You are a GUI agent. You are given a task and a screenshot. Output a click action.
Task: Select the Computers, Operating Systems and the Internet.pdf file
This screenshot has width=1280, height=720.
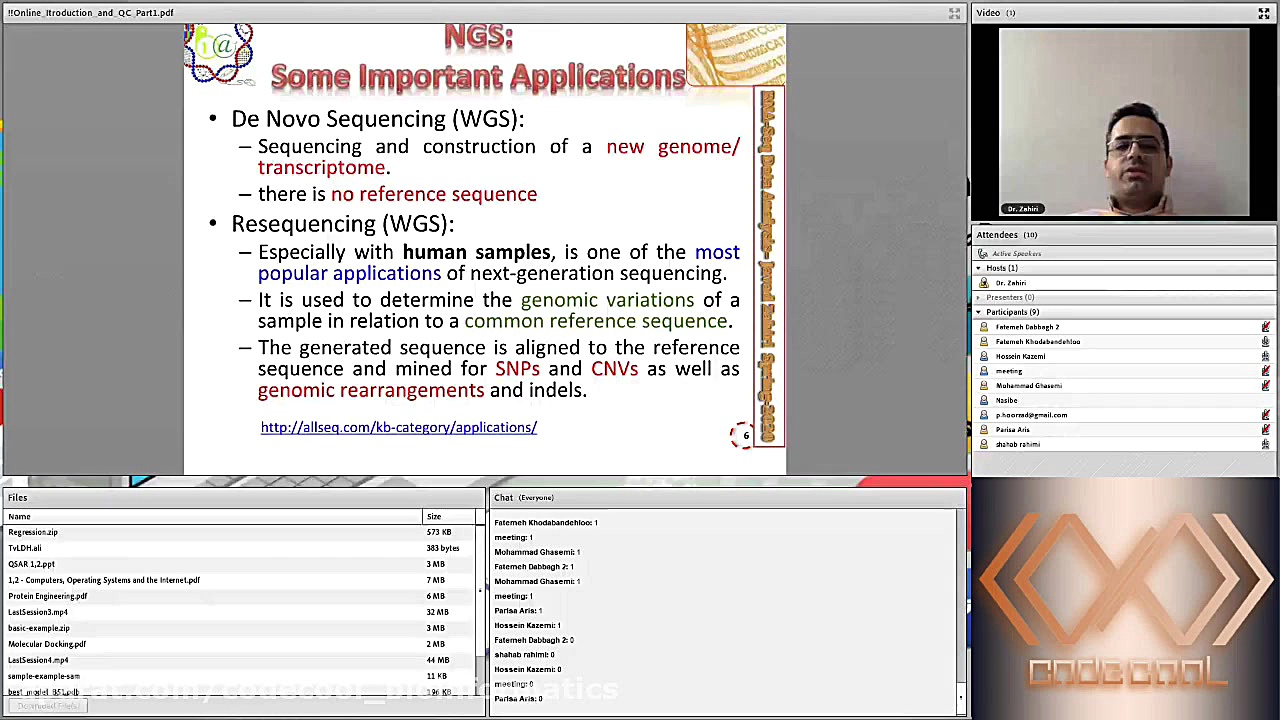pyautogui.click(x=104, y=581)
